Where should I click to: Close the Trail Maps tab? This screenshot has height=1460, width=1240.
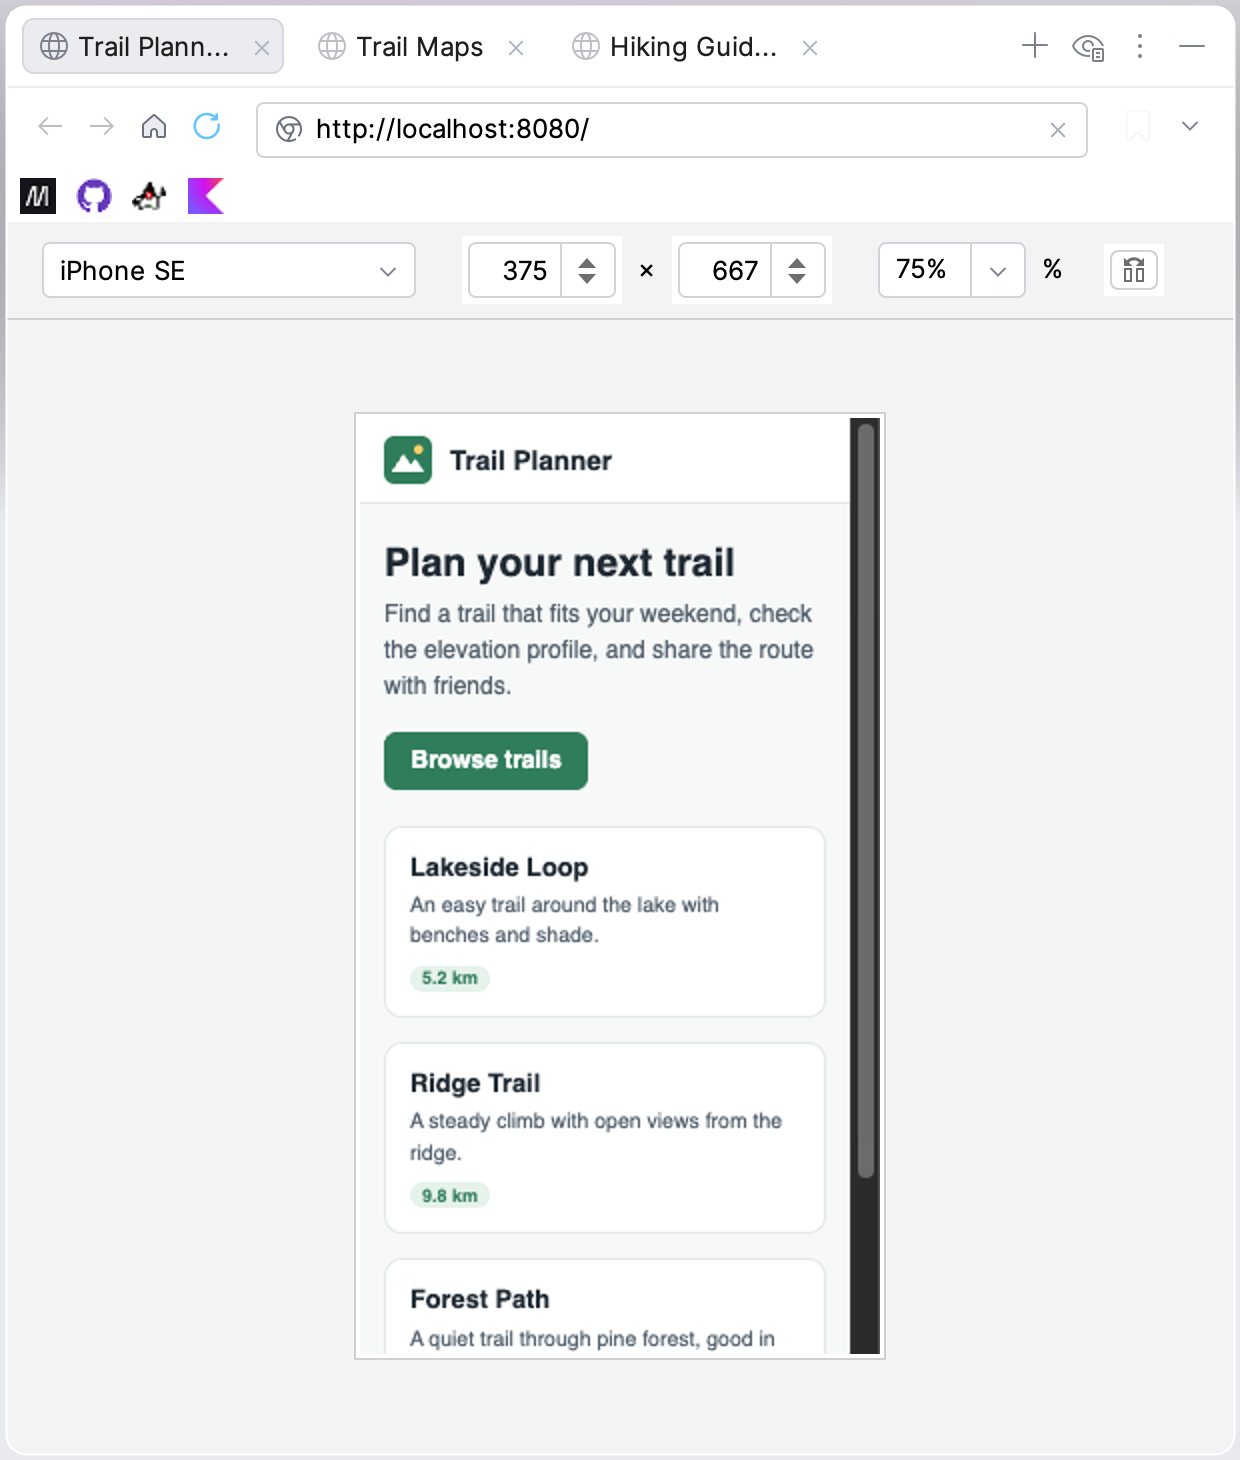(x=516, y=48)
